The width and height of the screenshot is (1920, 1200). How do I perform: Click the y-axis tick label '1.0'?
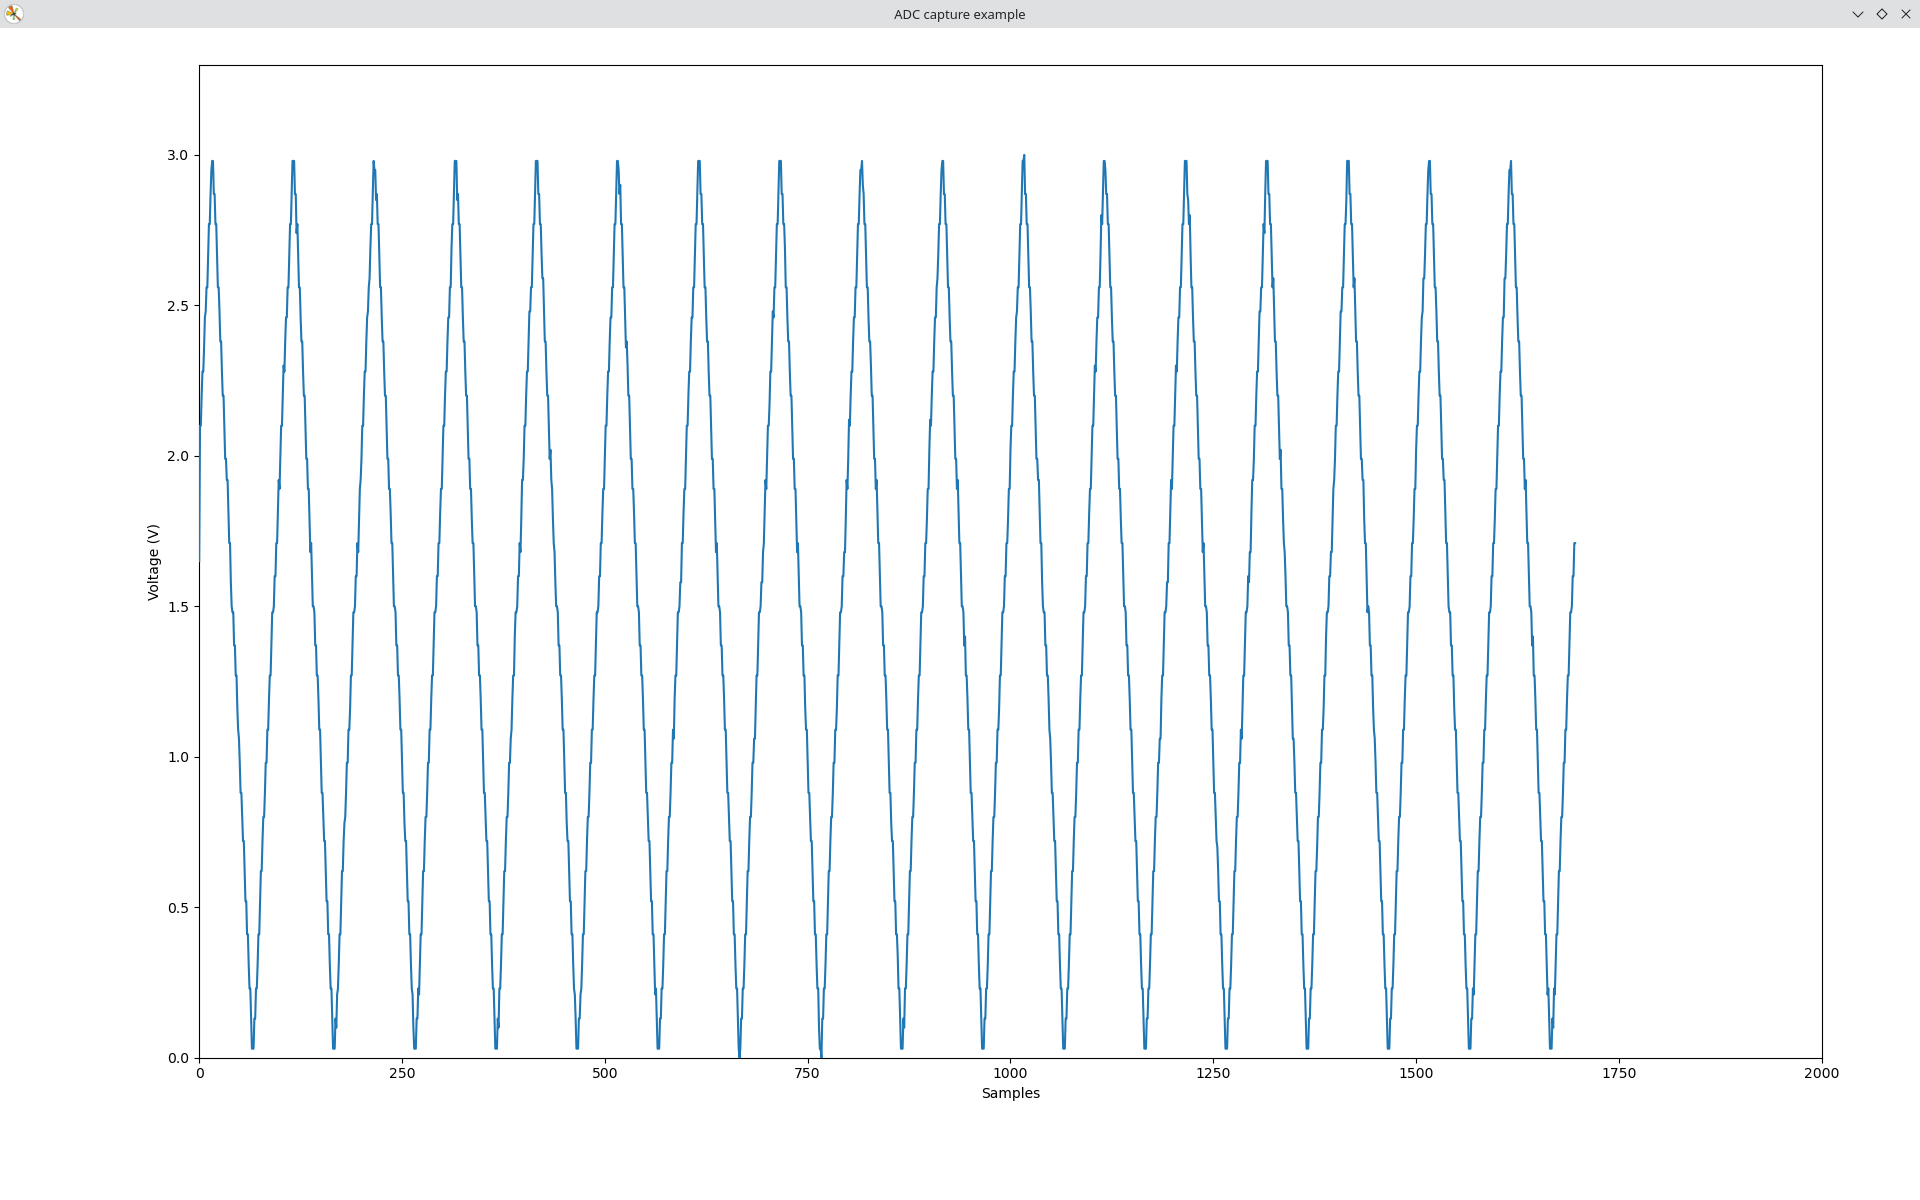[177, 757]
